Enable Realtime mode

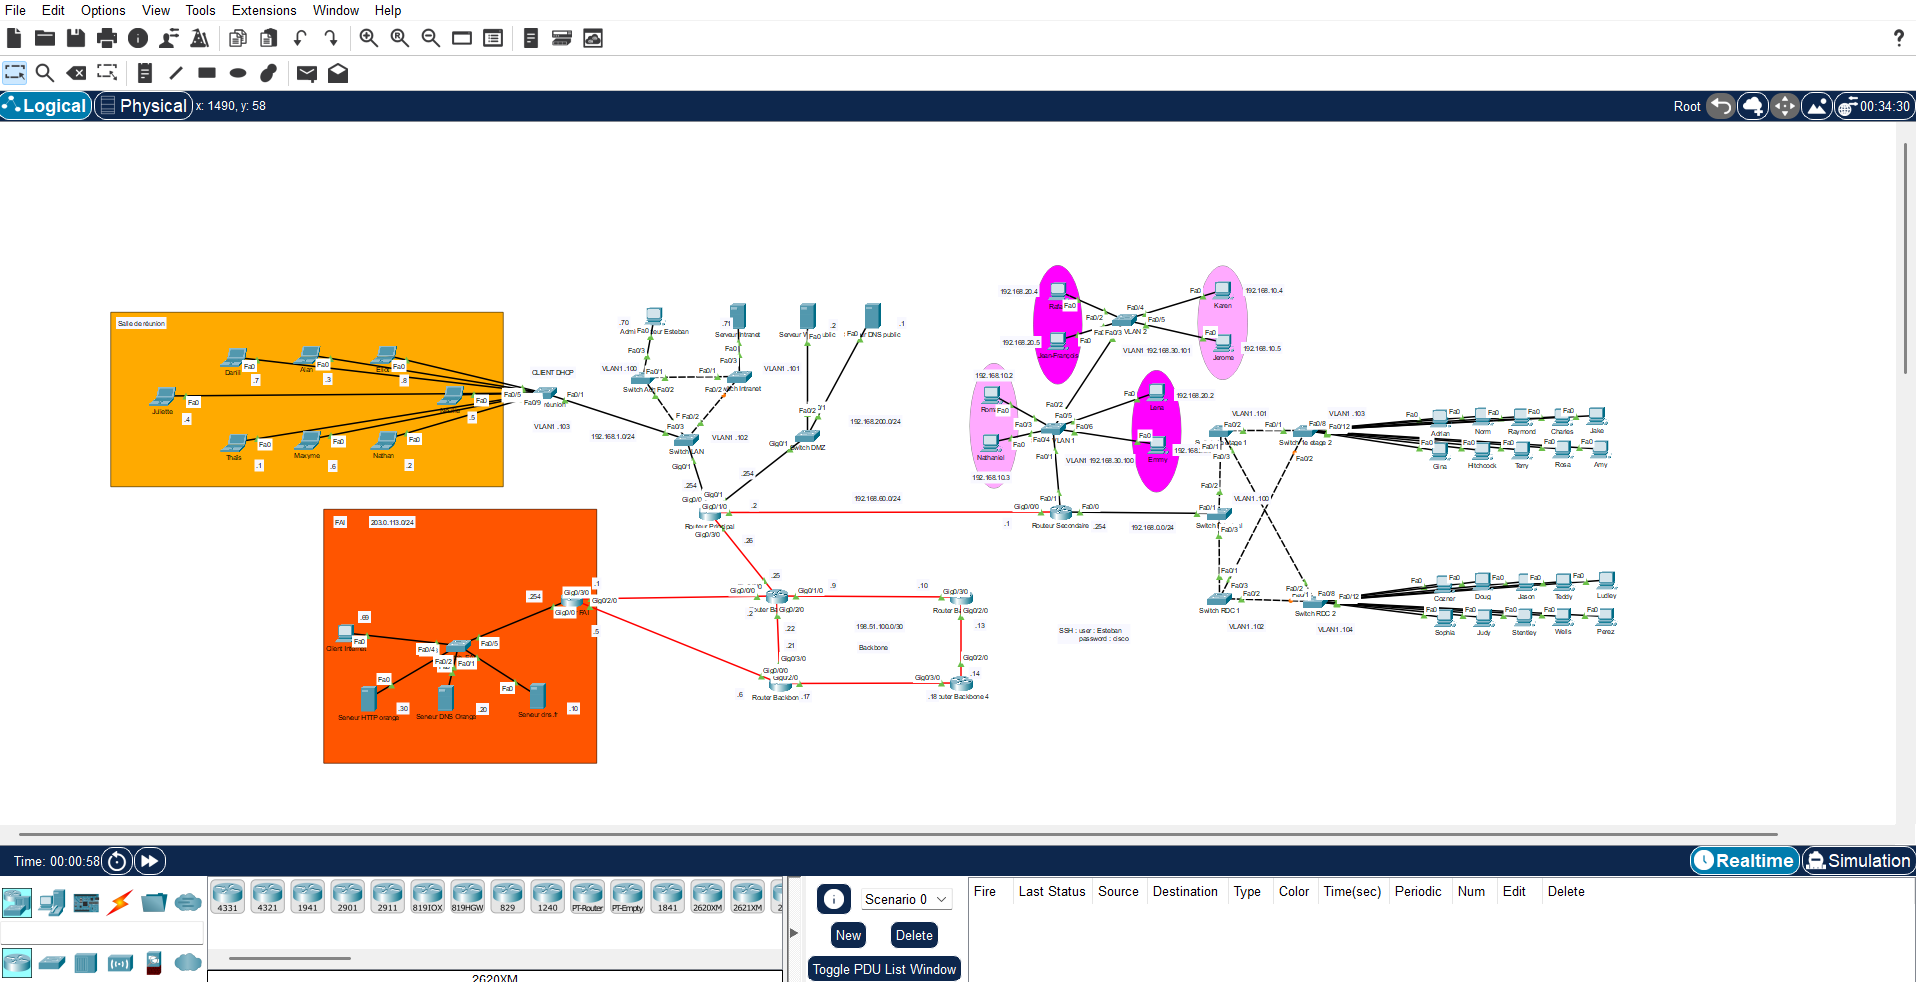1744,860
